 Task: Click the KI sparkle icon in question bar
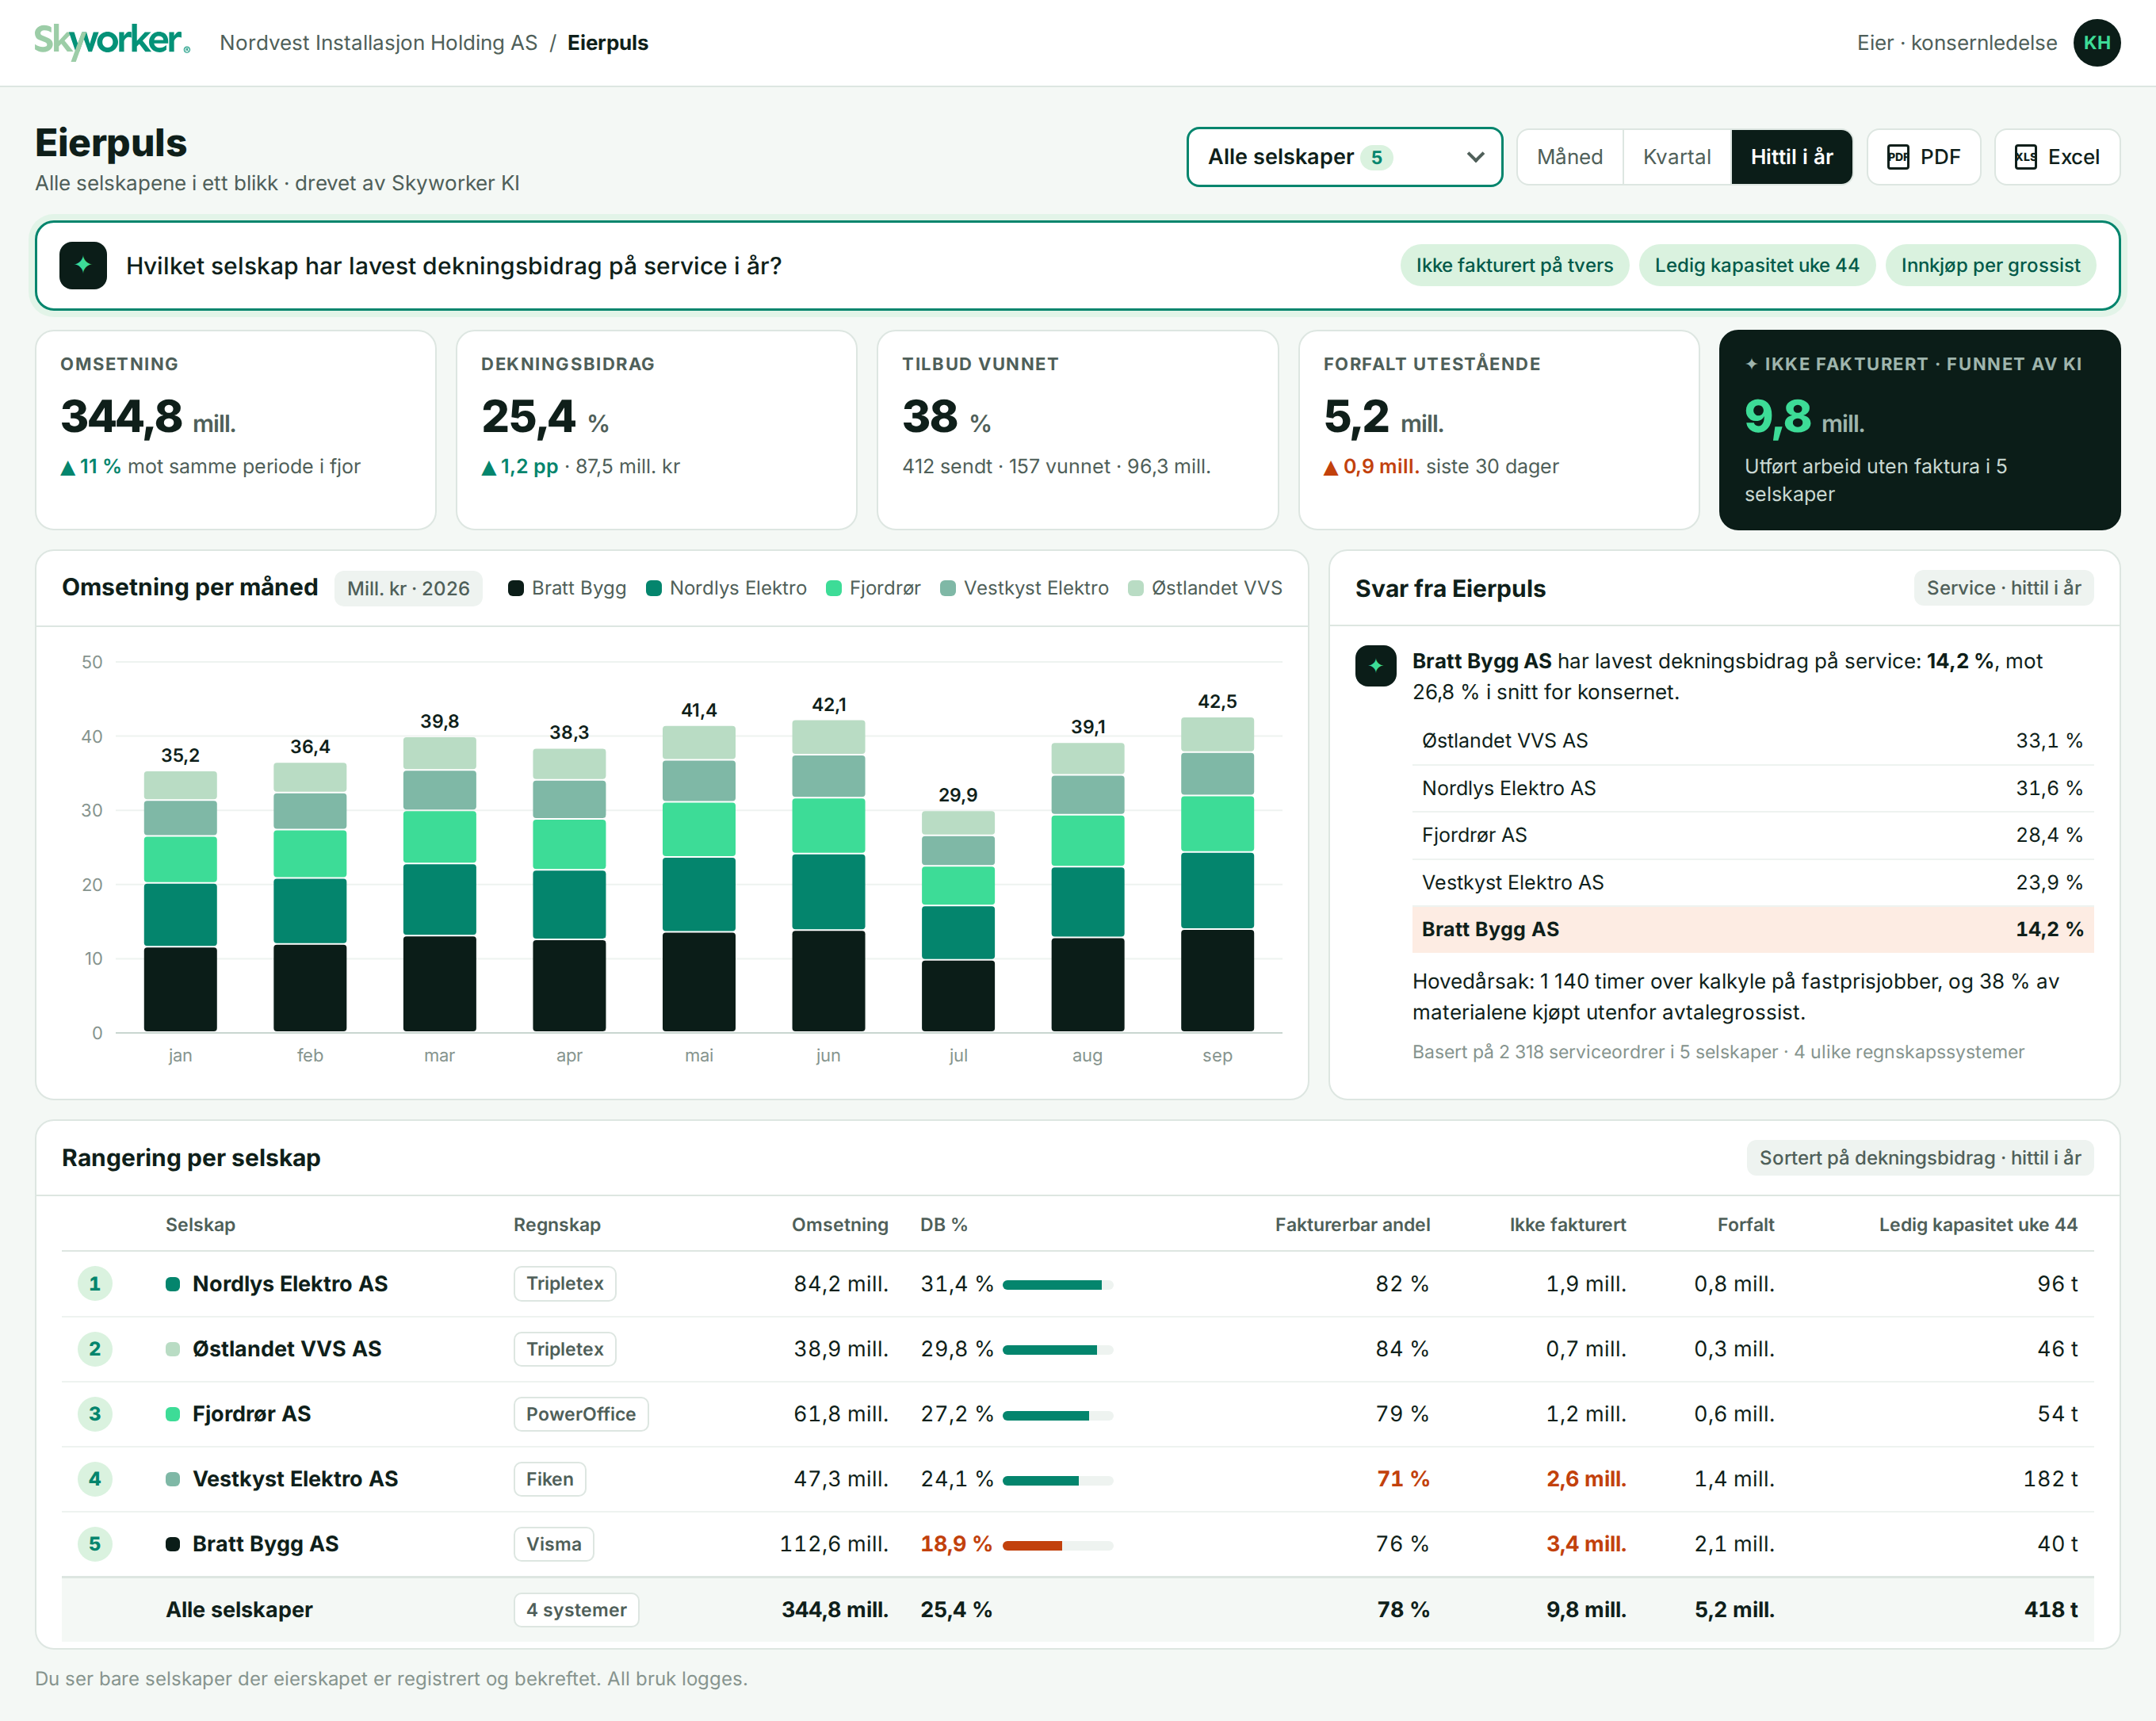83,265
